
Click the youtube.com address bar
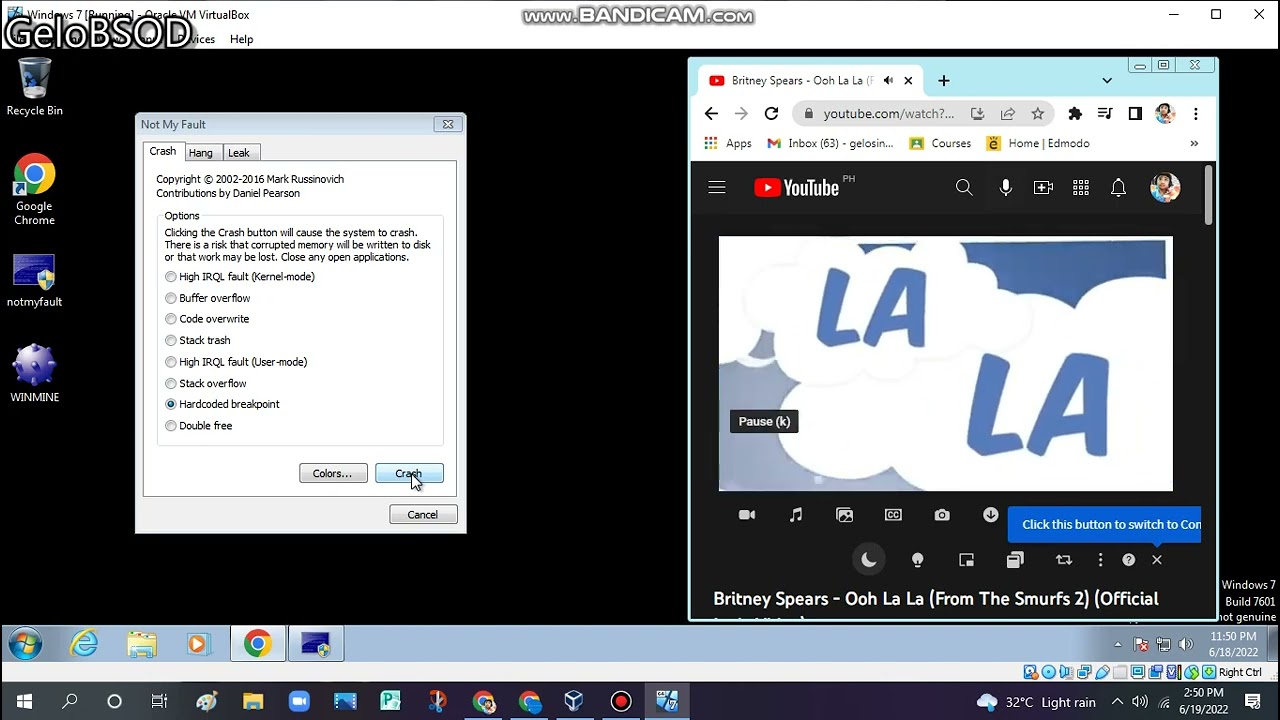pyautogui.click(x=889, y=113)
